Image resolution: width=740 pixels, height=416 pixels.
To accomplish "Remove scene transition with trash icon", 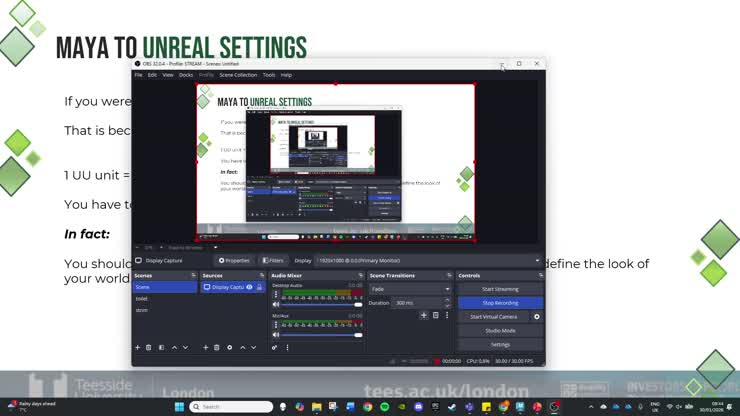I will (x=436, y=315).
